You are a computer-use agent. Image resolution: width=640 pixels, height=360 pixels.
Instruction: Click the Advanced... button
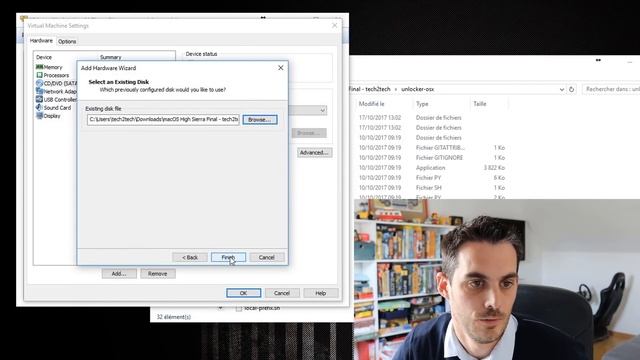(314, 152)
